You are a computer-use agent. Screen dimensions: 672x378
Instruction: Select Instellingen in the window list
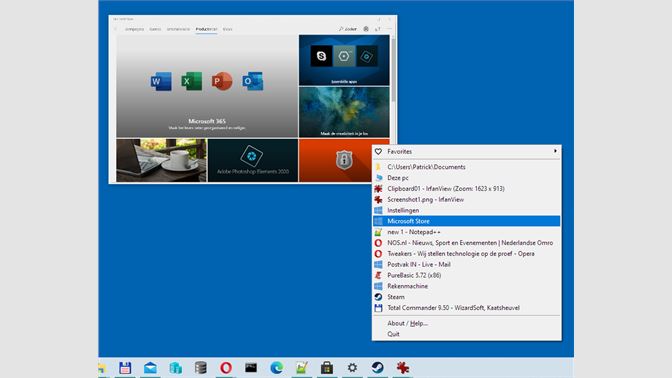point(466,210)
